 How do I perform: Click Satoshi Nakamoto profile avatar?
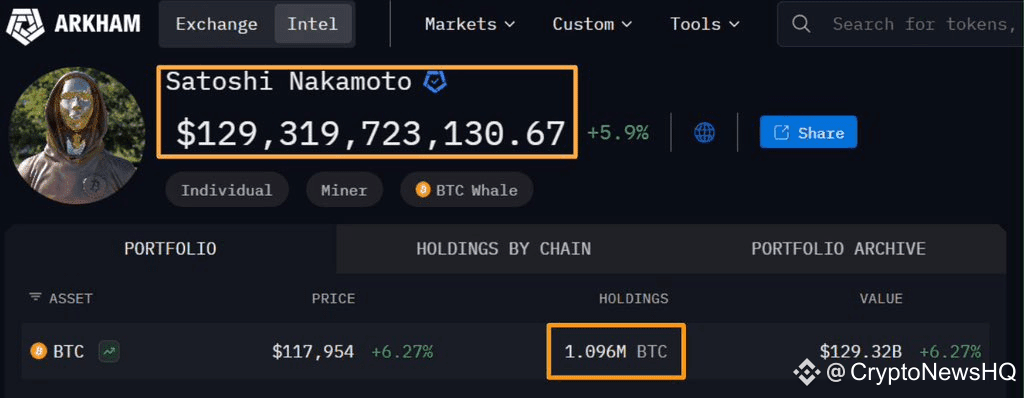click(x=77, y=136)
